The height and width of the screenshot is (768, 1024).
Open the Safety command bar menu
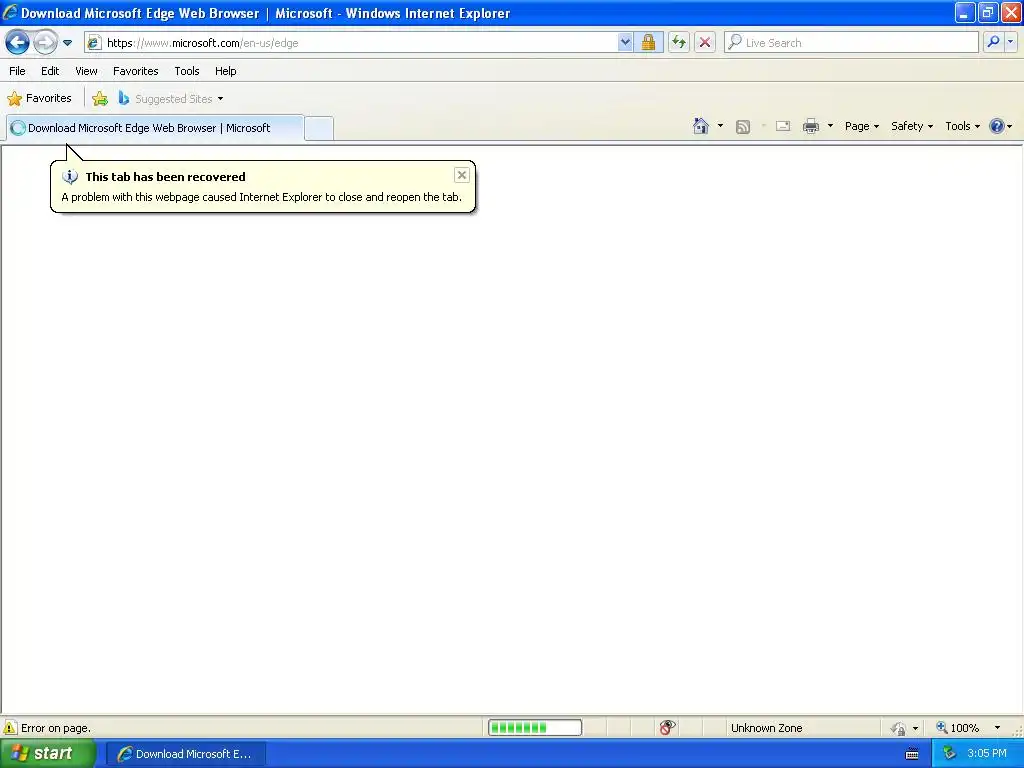(912, 126)
